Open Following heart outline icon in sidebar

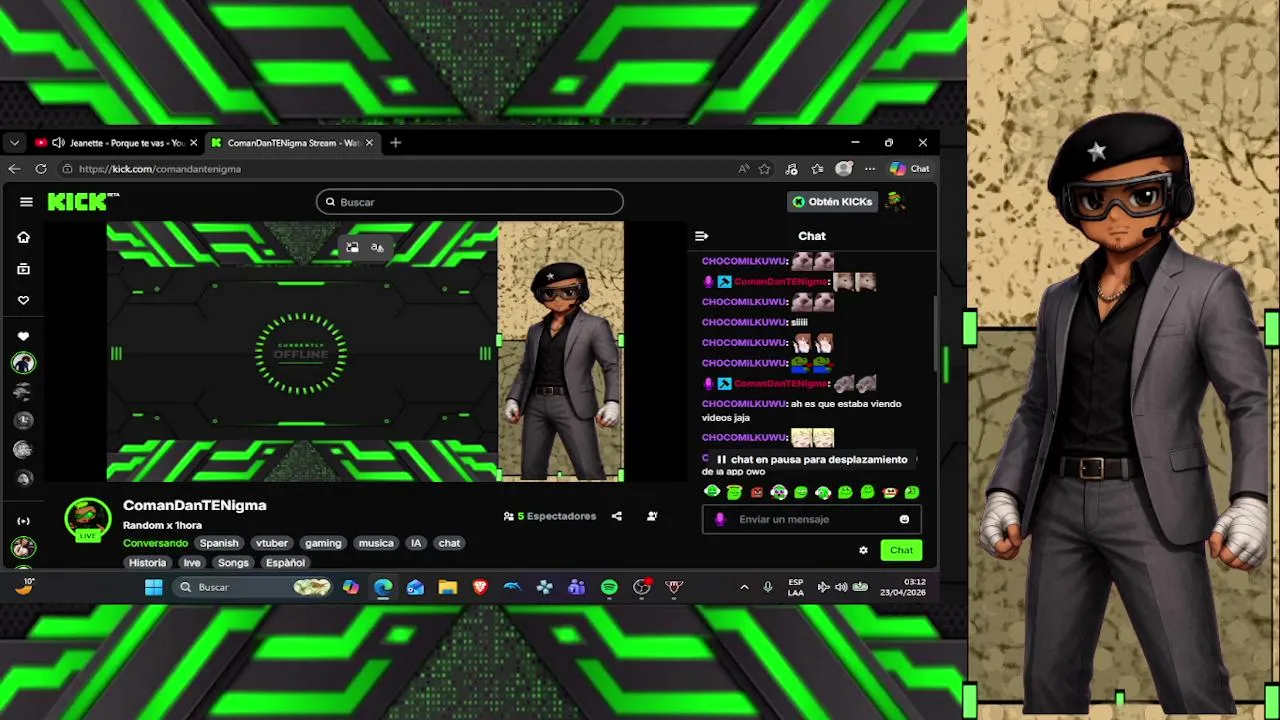coord(23,300)
